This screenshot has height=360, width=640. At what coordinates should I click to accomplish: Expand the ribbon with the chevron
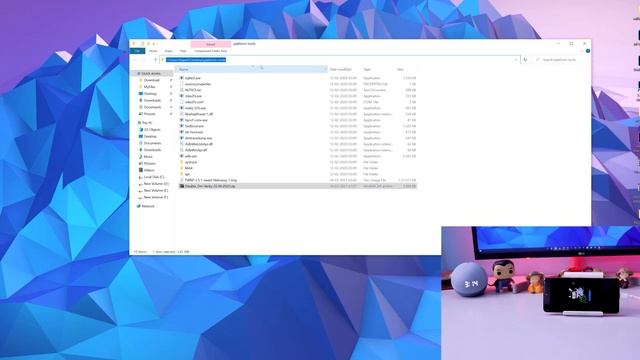pyautogui.click(x=582, y=51)
